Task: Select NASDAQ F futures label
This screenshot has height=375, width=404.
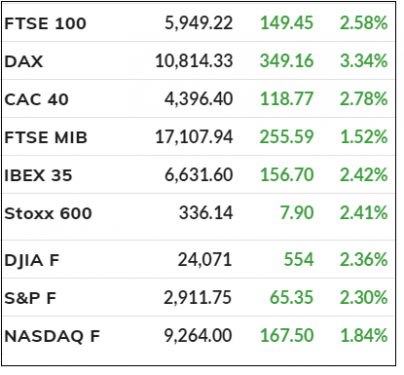Action: [52, 336]
